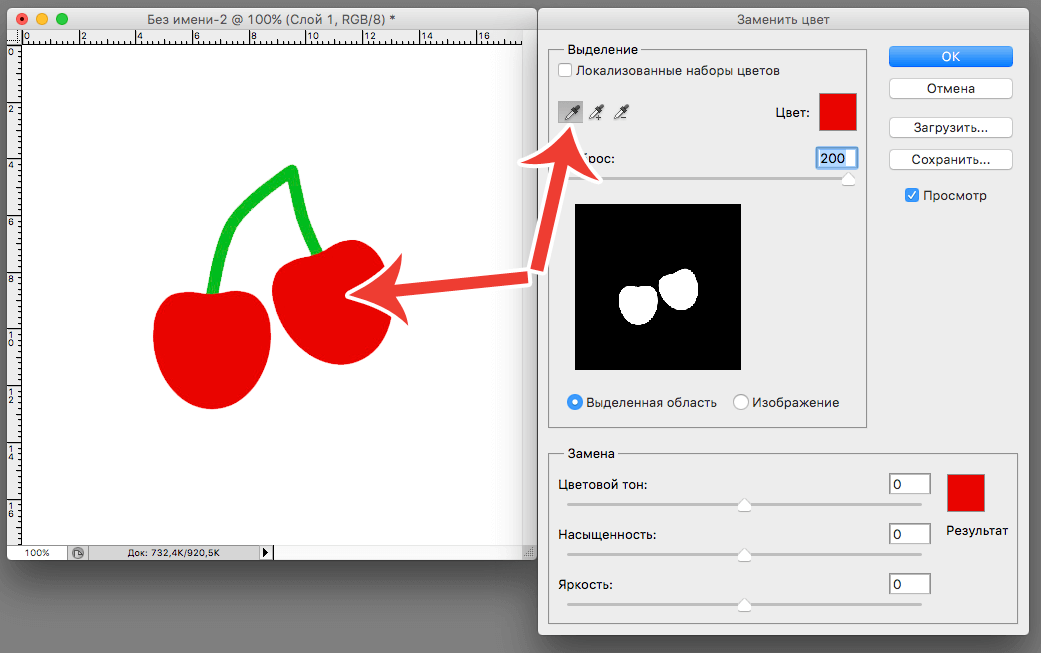Screen dimensions: 1041x653
Task: Click the document status icon beside zoom
Action: [x=78, y=552]
